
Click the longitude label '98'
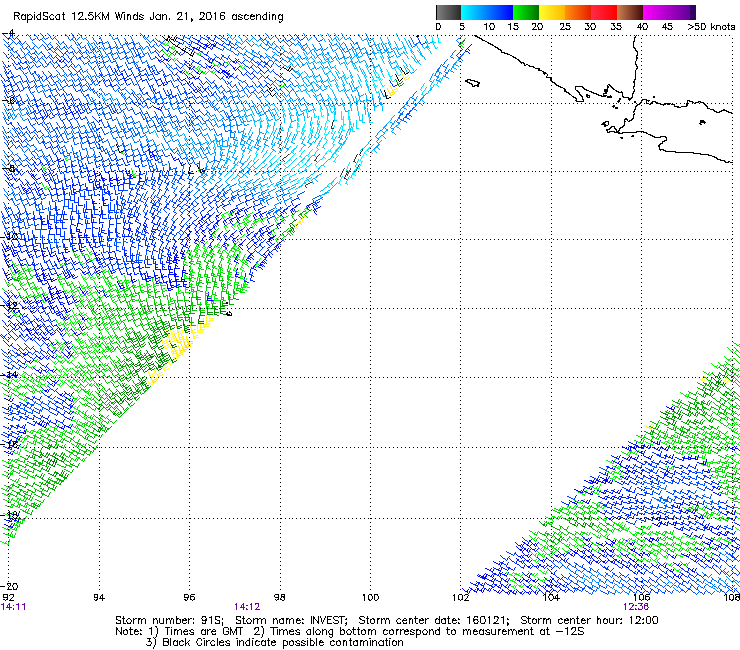[x=280, y=598]
